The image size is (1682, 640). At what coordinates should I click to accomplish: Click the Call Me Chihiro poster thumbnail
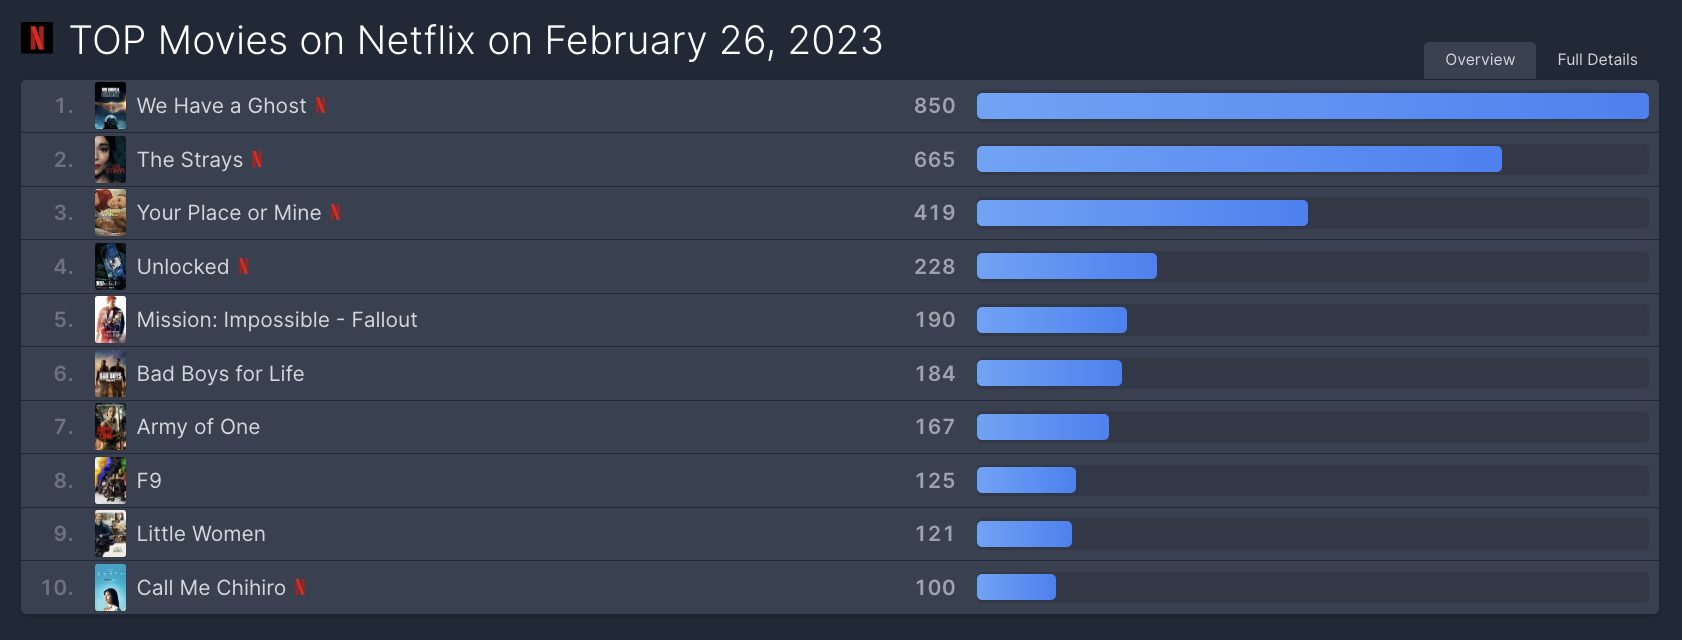(x=110, y=587)
